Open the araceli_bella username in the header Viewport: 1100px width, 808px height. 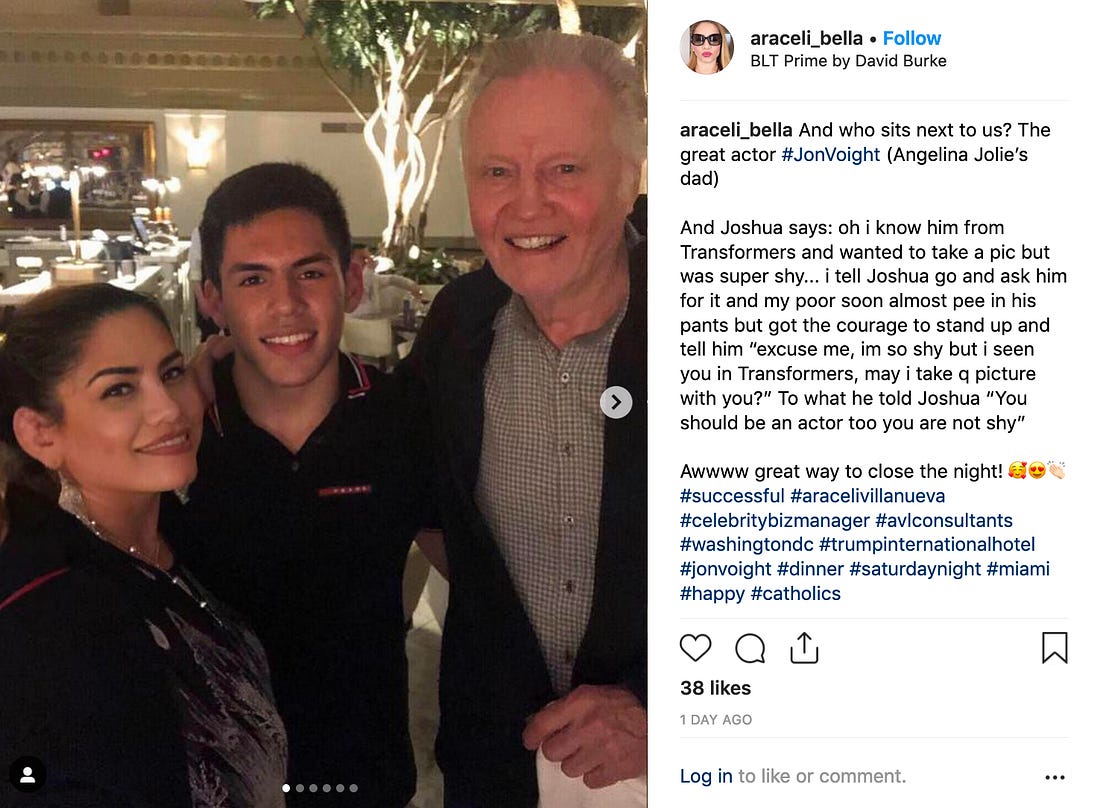(806, 39)
